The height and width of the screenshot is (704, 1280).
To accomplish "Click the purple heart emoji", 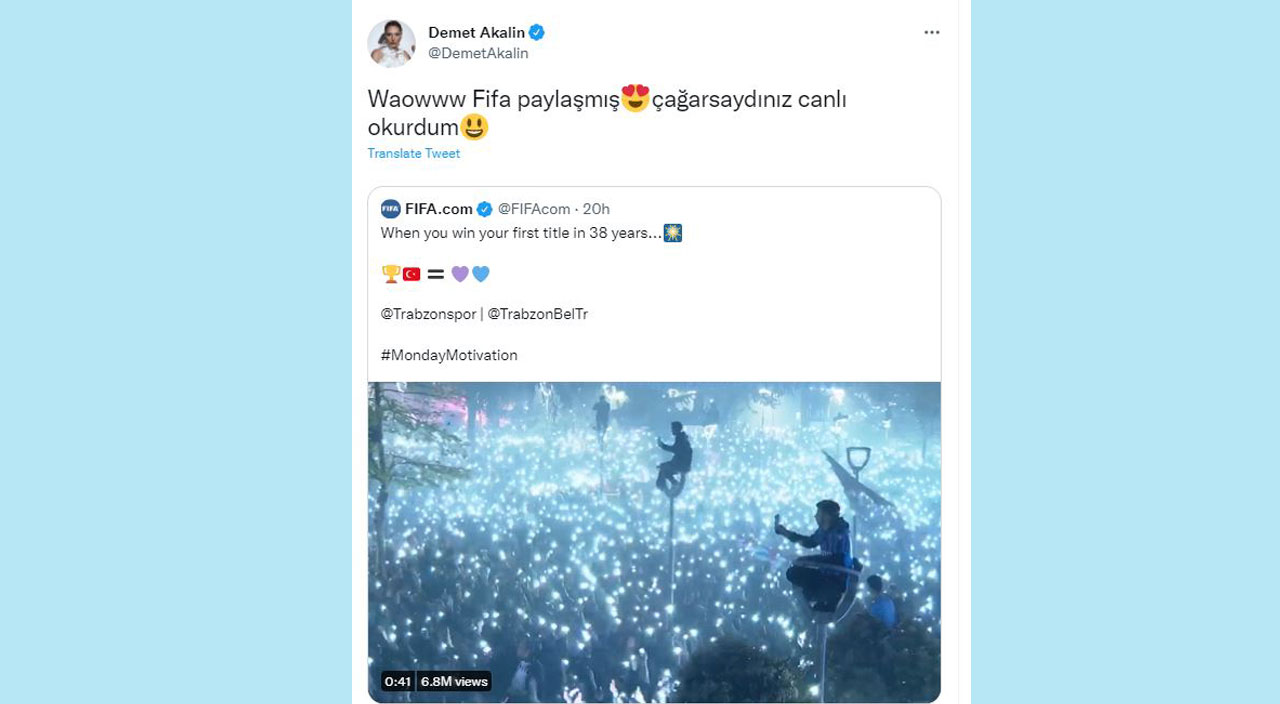I will [460, 273].
